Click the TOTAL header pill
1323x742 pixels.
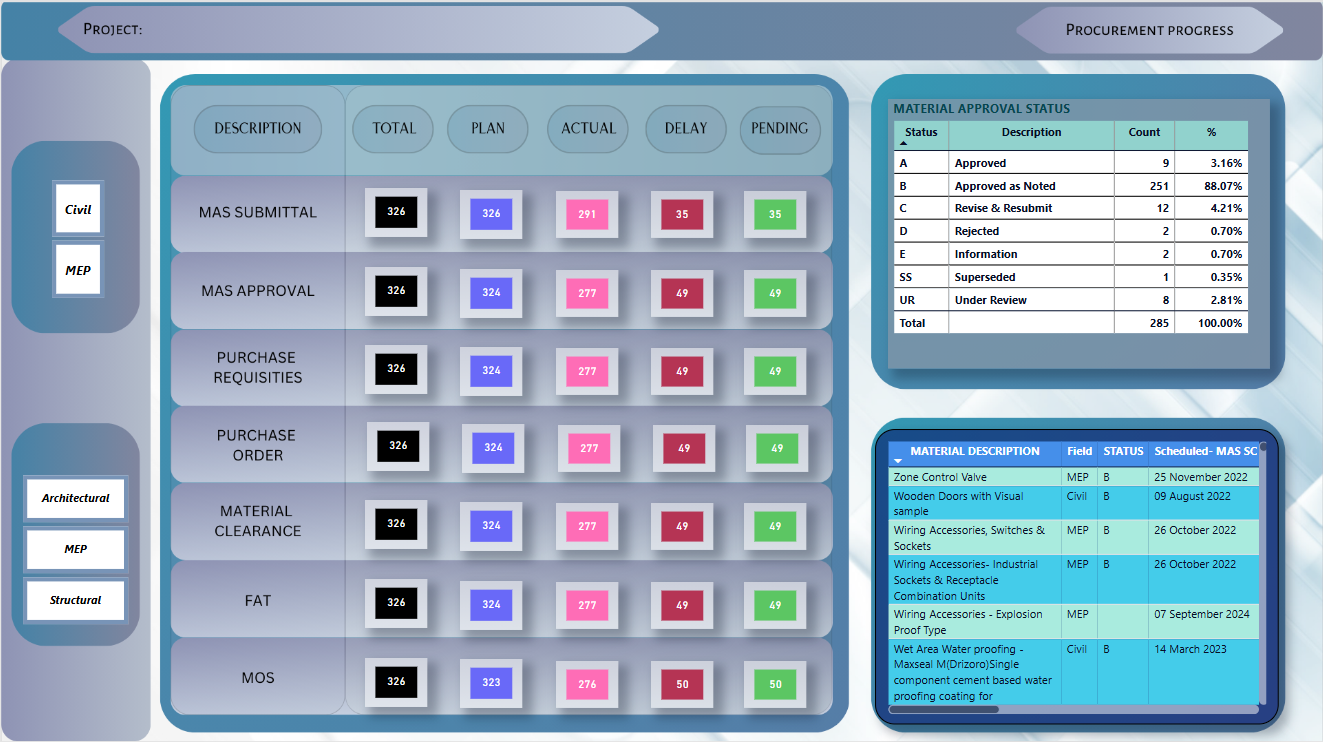coord(394,129)
